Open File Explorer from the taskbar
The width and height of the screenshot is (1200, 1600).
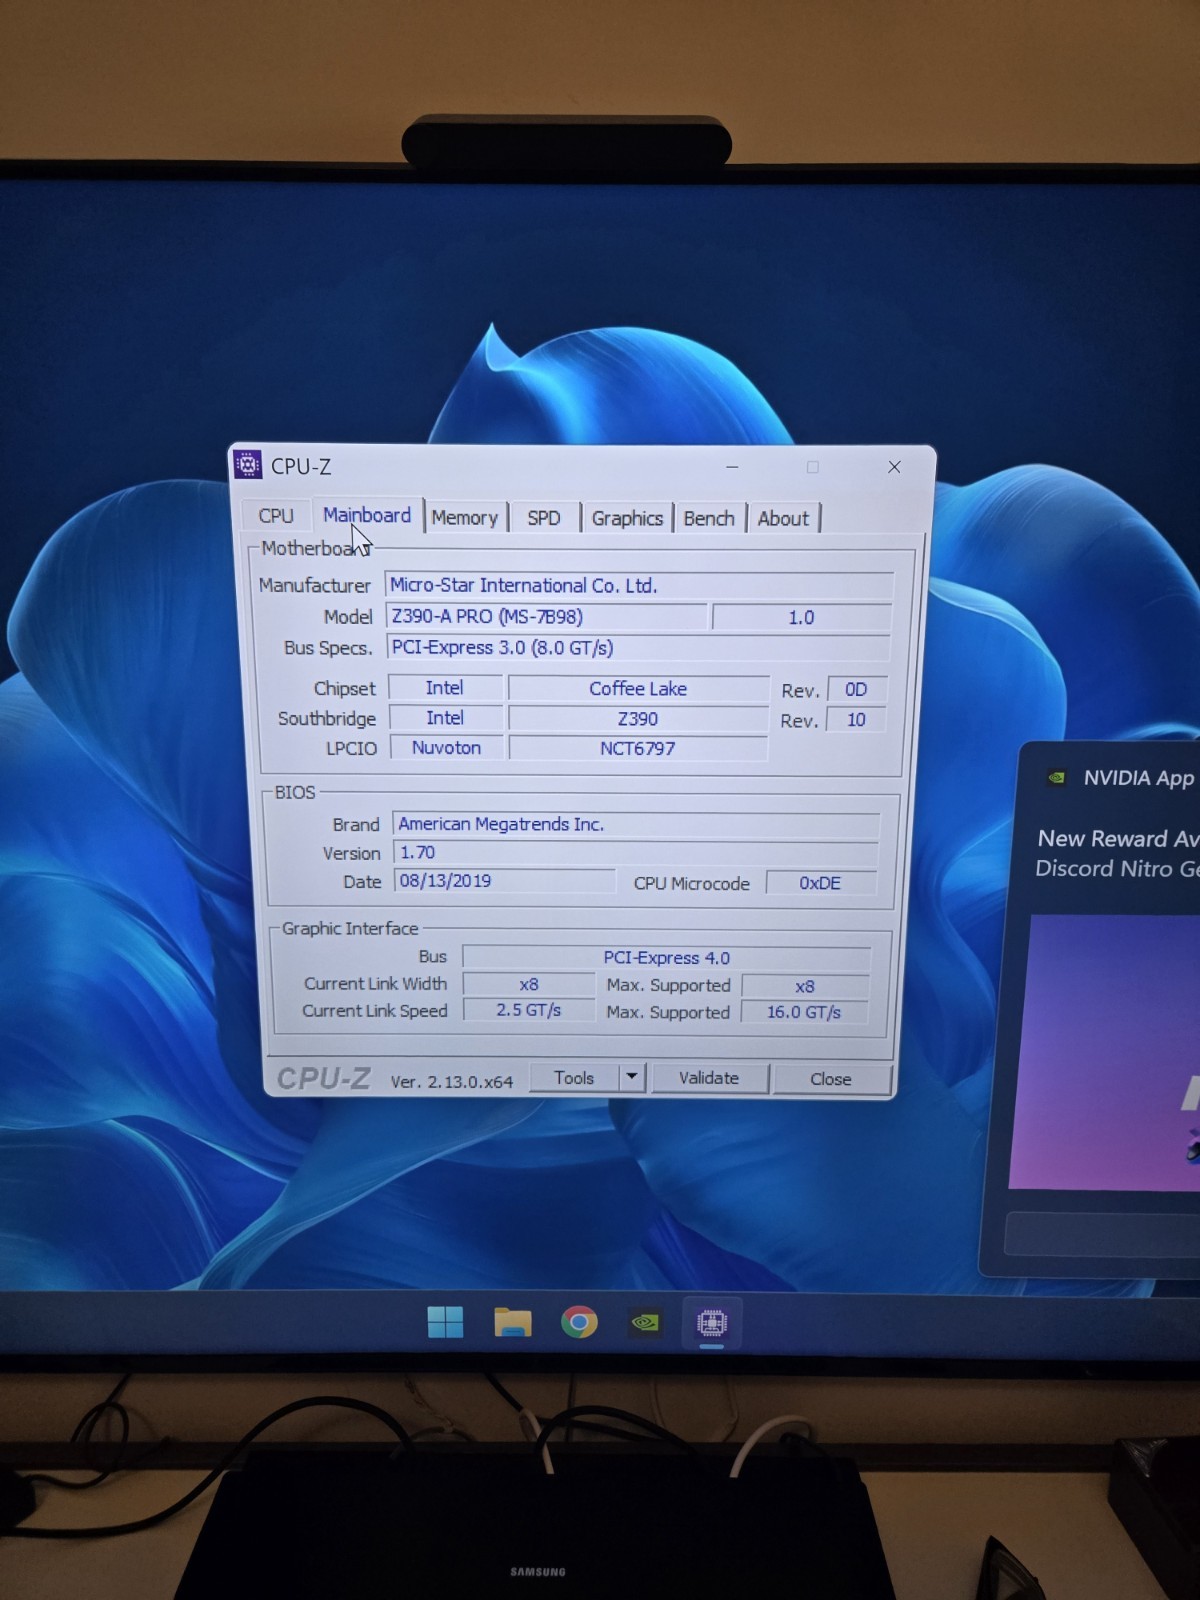512,1322
